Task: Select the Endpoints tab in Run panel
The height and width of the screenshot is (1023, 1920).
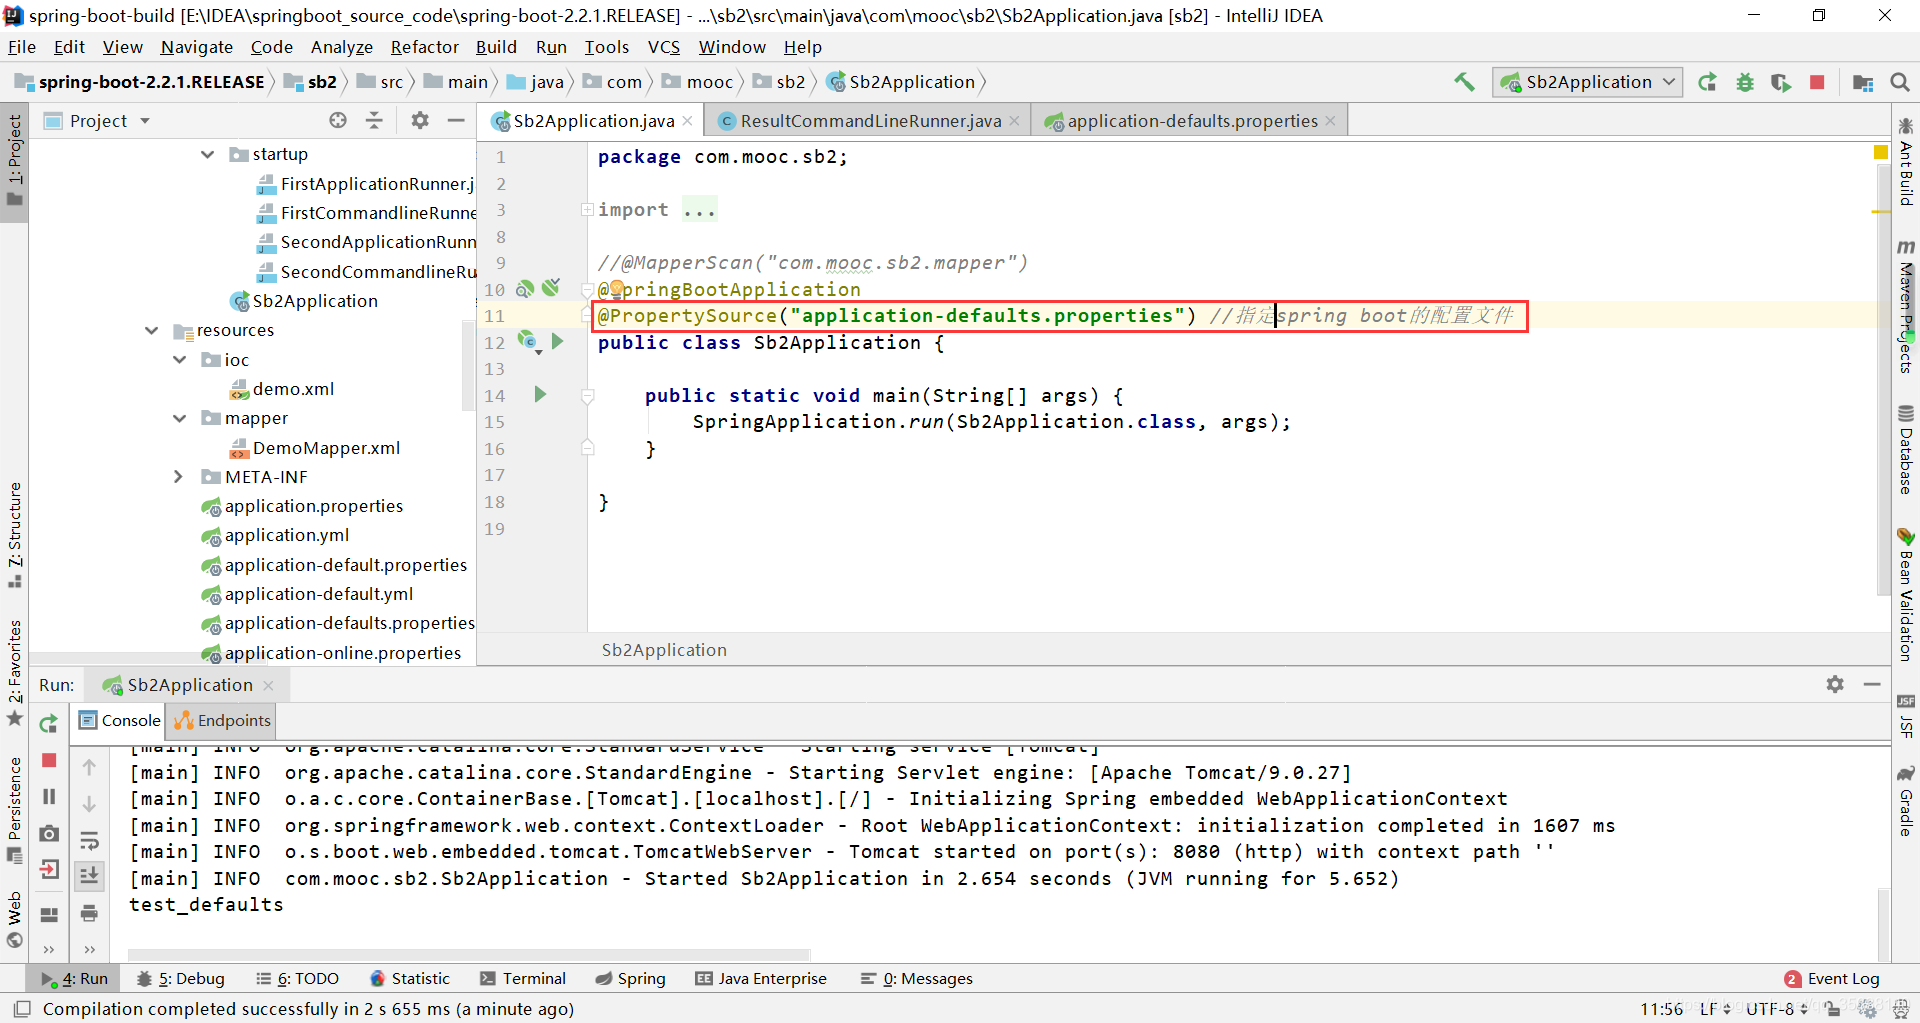Action: pyautogui.click(x=222, y=720)
